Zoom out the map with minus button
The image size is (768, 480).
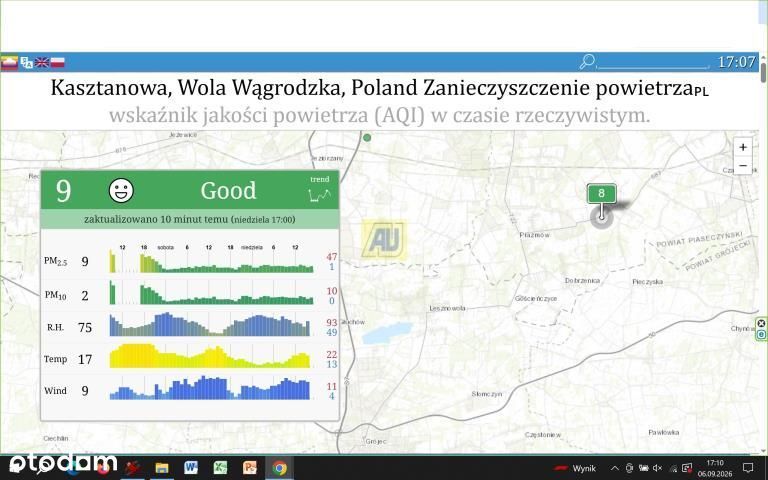click(743, 166)
